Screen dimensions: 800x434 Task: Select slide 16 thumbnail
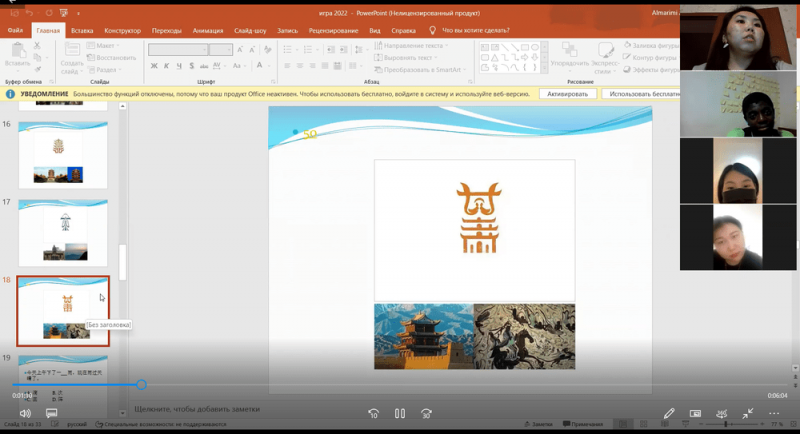tap(63, 155)
